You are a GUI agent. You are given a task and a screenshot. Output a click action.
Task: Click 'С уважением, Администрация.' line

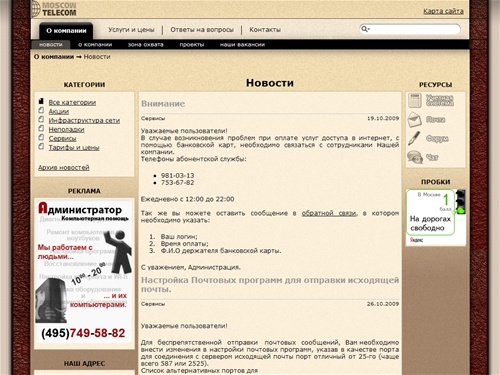(x=191, y=267)
